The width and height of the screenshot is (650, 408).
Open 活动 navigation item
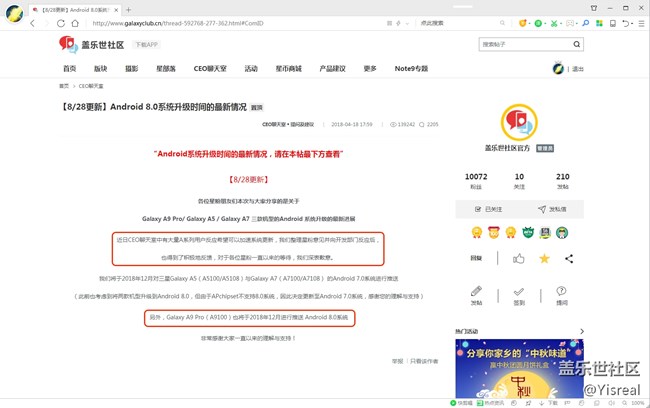[251, 68]
